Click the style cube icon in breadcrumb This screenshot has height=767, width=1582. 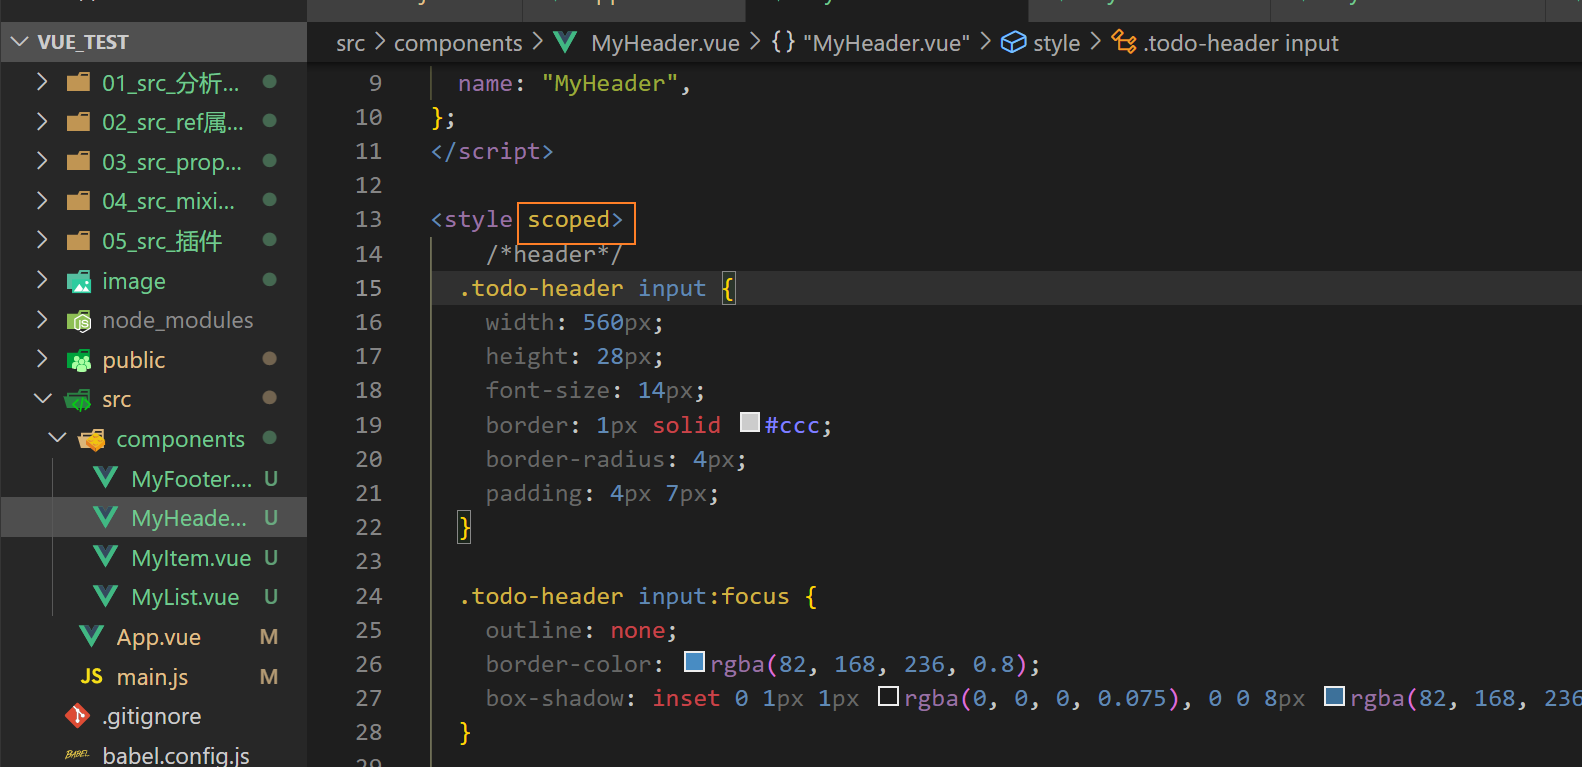click(x=1014, y=42)
